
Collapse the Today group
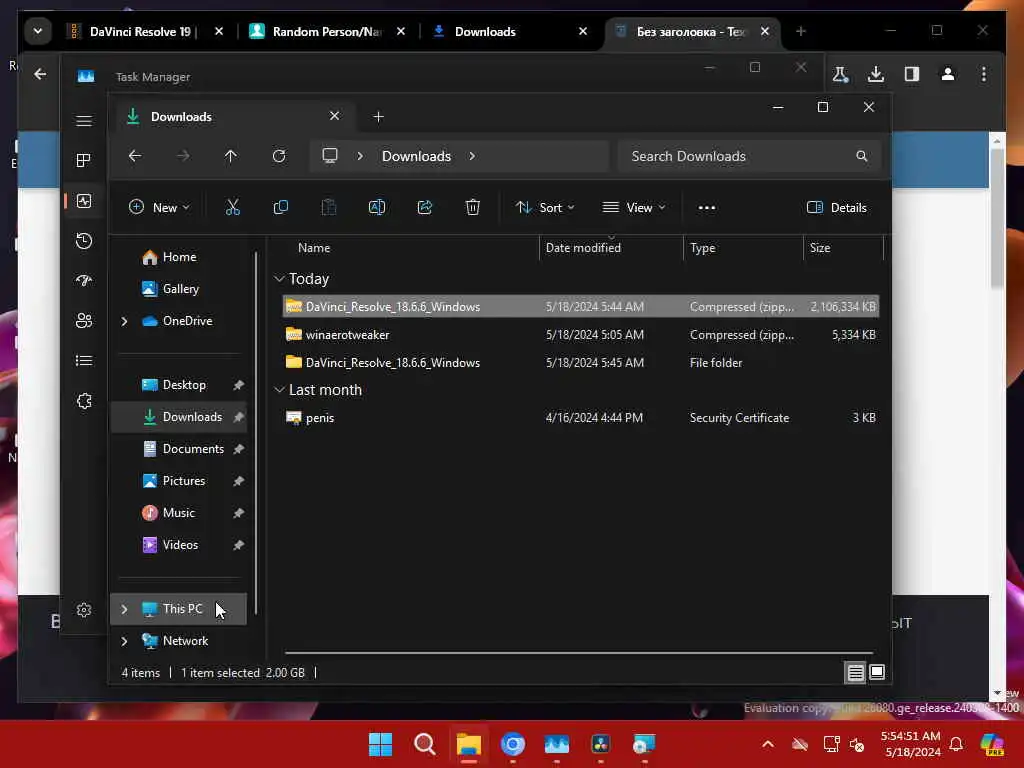[x=280, y=279]
